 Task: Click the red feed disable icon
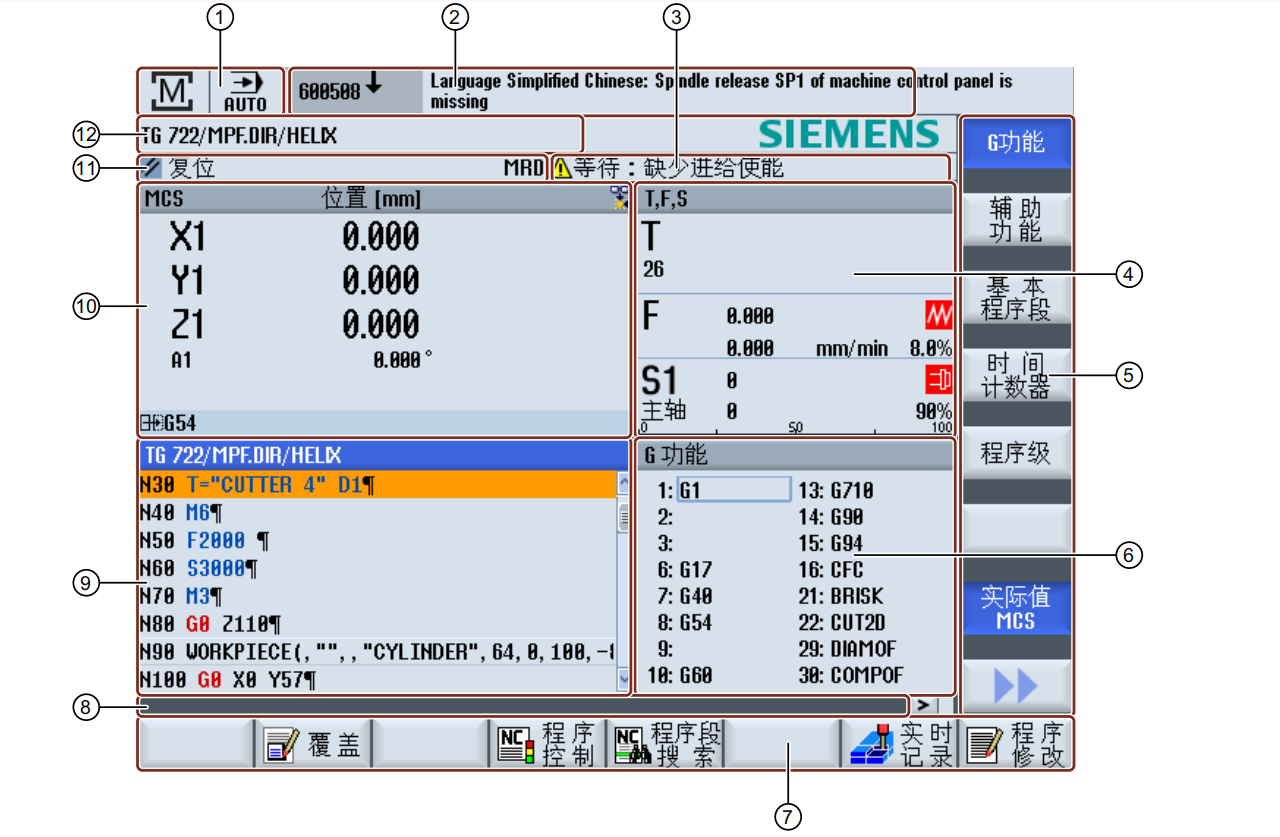coord(938,316)
